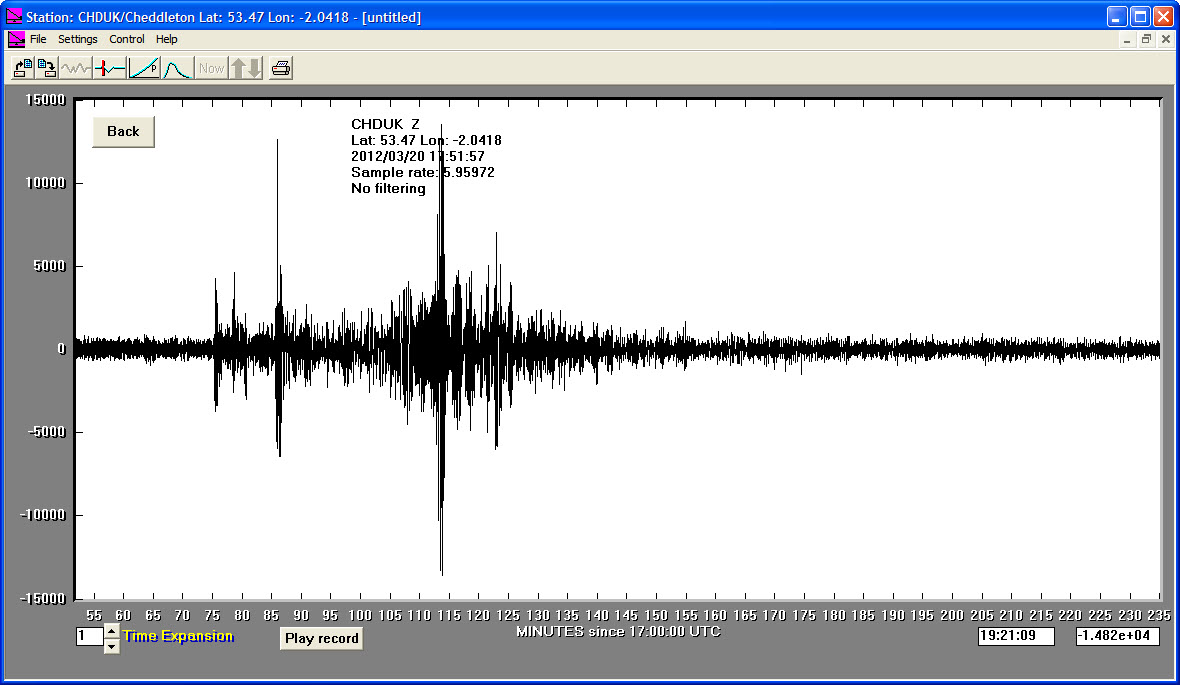The width and height of the screenshot is (1180, 685).
Task: Click the MINUTES since 17:00:00 UTC label
Action: click(x=618, y=632)
